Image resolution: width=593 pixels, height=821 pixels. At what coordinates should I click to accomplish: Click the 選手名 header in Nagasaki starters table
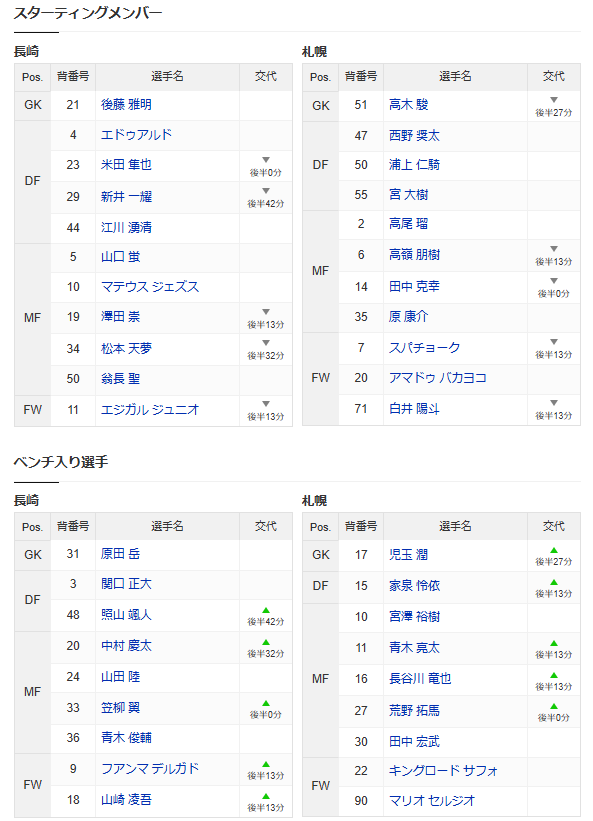167,76
